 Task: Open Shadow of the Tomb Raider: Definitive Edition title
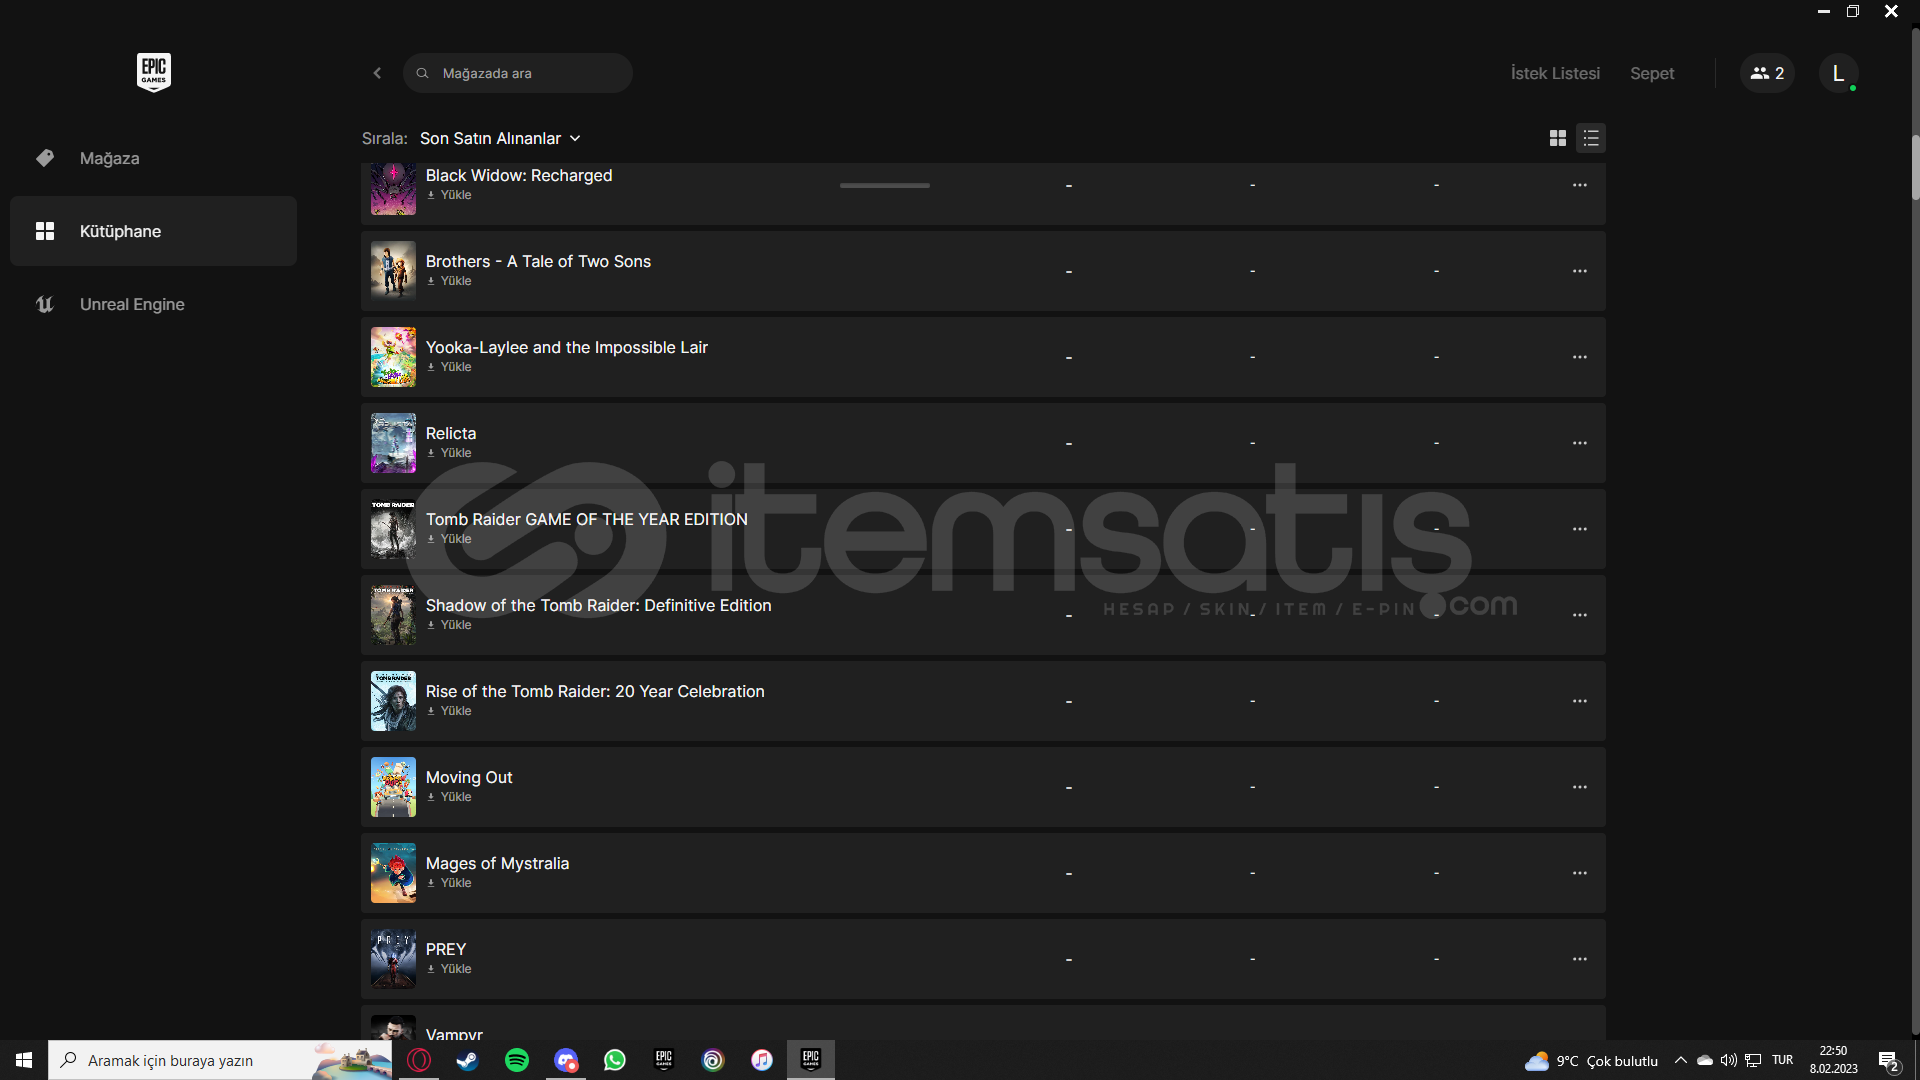(598, 605)
